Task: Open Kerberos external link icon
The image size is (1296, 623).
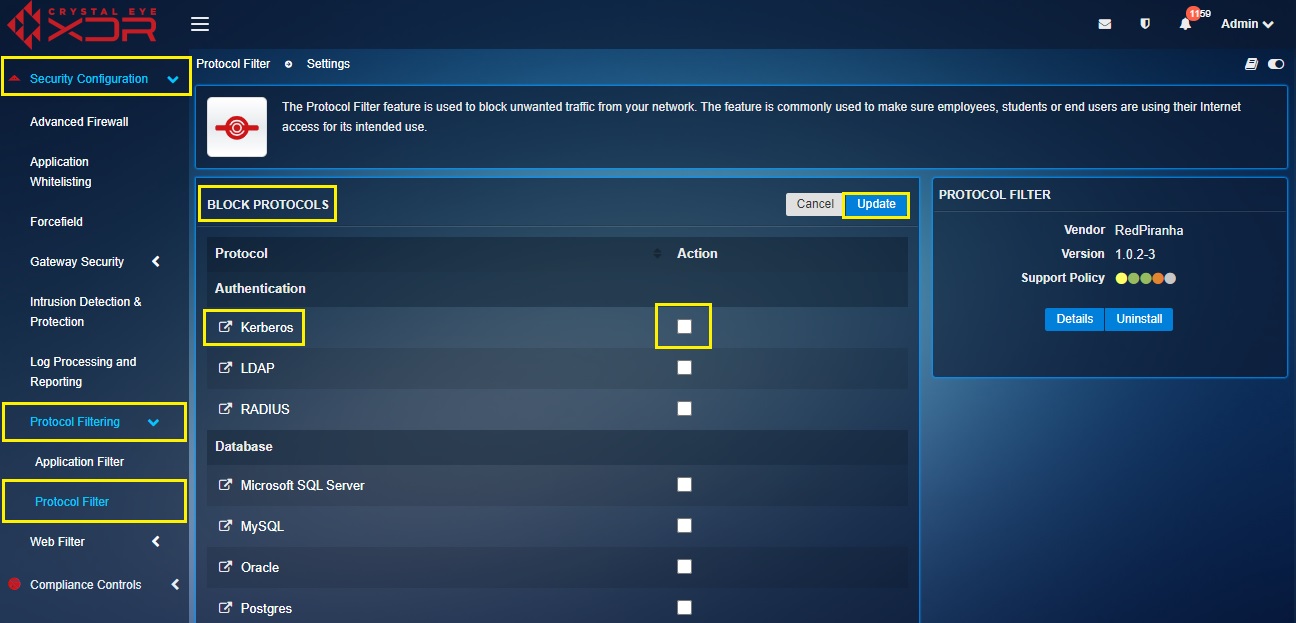Action: coord(225,327)
